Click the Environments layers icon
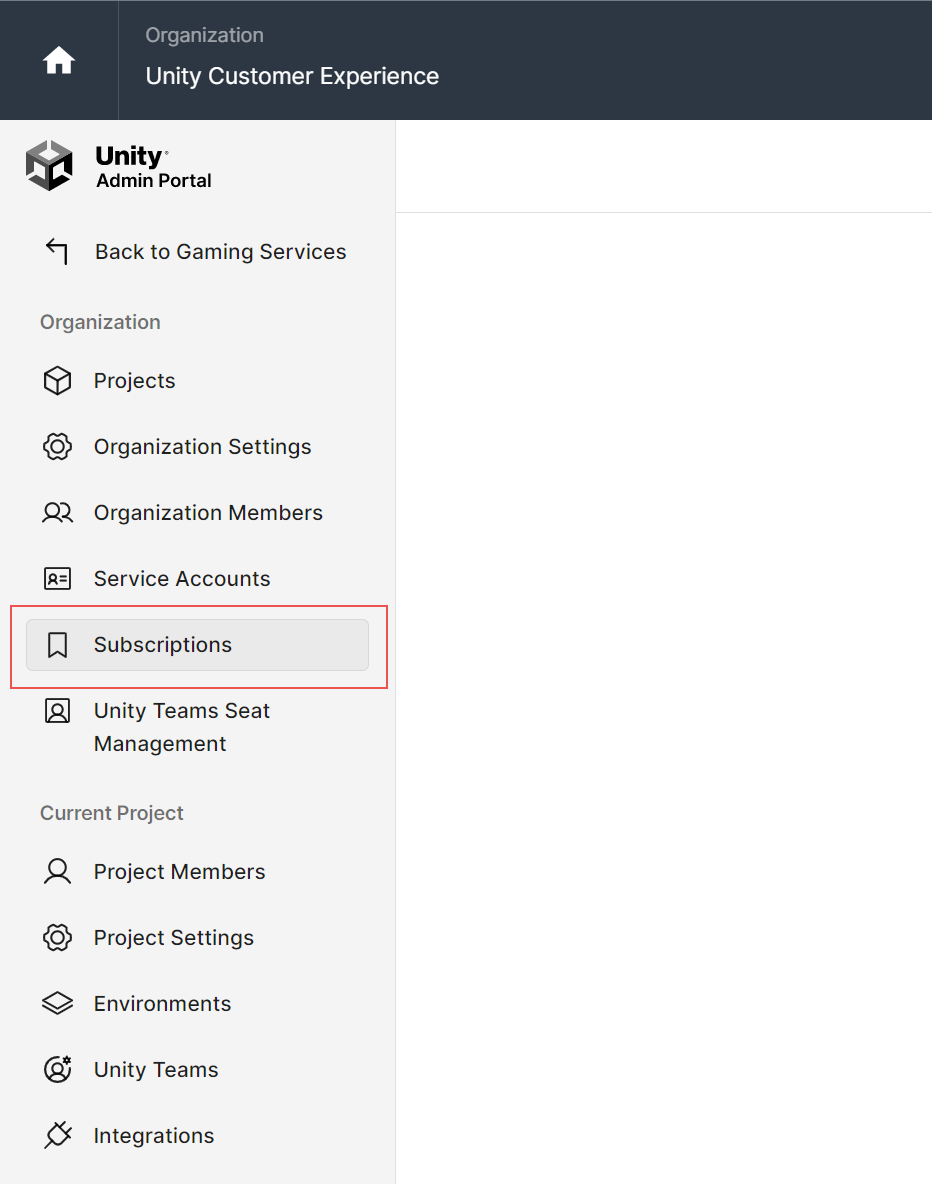Image resolution: width=932 pixels, height=1184 pixels. point(57,1004)
